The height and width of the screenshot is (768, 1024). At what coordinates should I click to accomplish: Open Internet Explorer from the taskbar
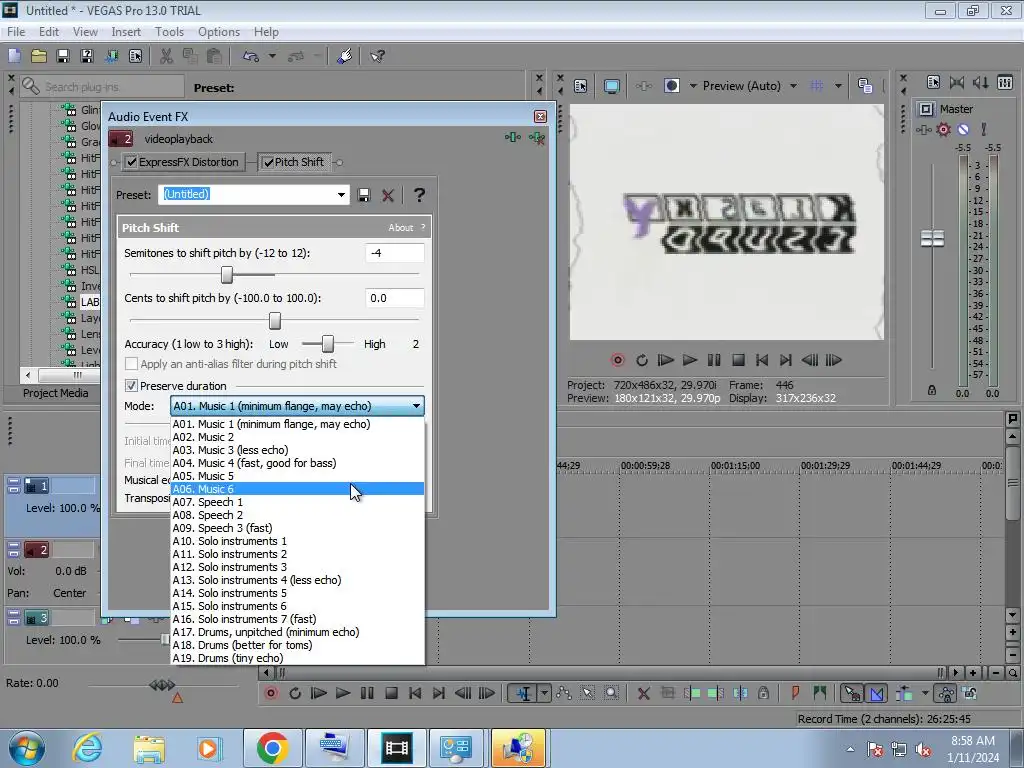[x=87, y=748]
